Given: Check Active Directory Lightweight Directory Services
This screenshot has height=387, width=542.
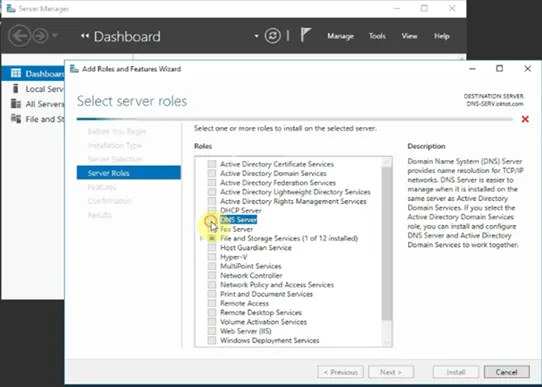Looking at the screenshot, I should pyautogui.click(x=212, y=192).
